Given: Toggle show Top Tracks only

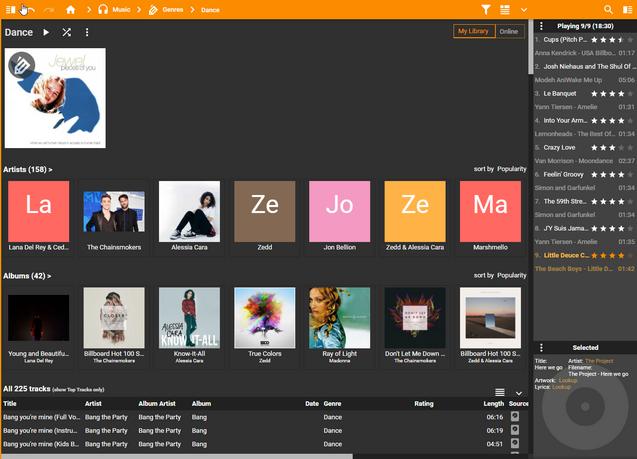Looking at the screenshot, I should [x=79, y=389].
